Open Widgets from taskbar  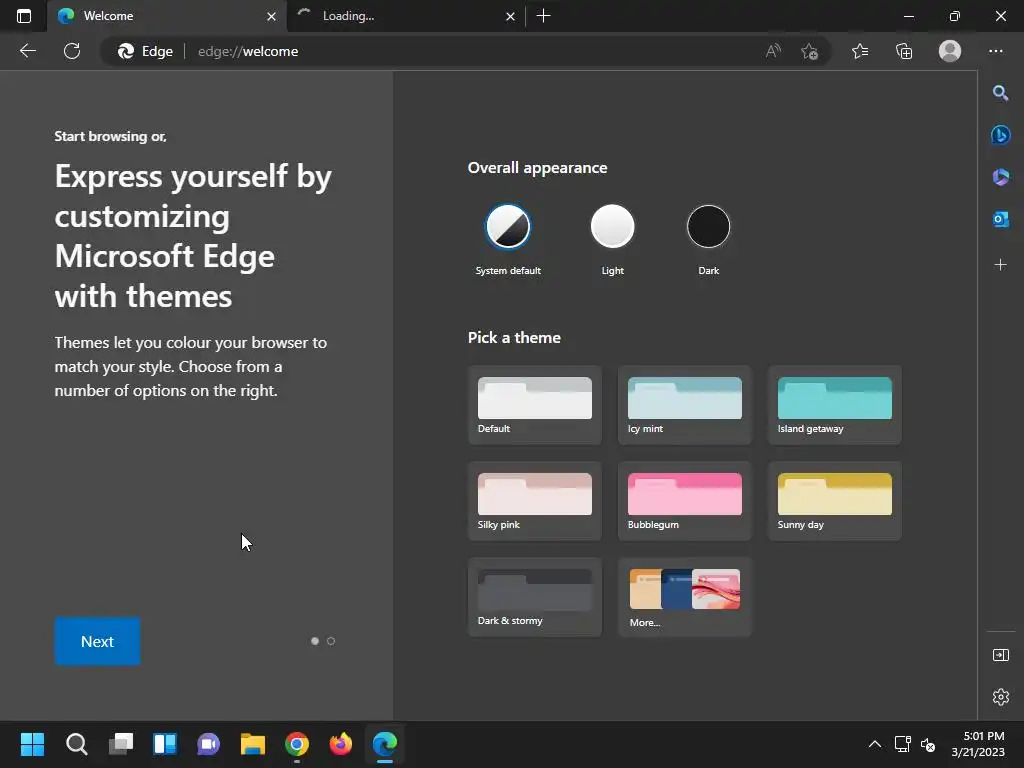point(165,744)
